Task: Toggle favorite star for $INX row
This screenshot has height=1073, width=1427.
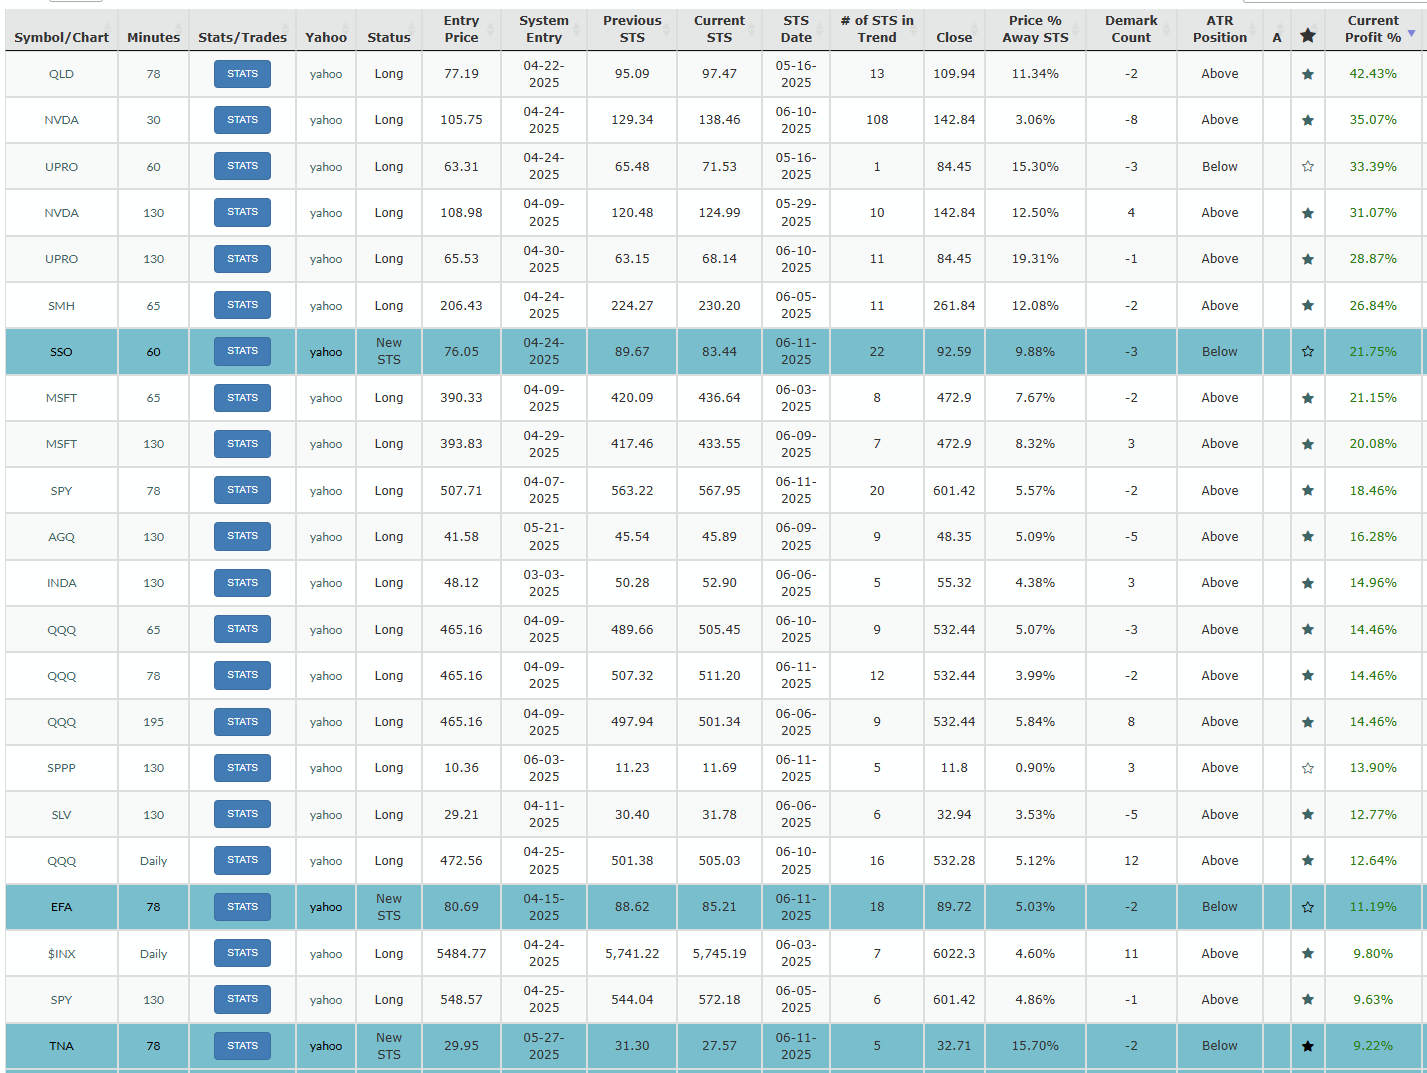Action: pos(1308,954)
